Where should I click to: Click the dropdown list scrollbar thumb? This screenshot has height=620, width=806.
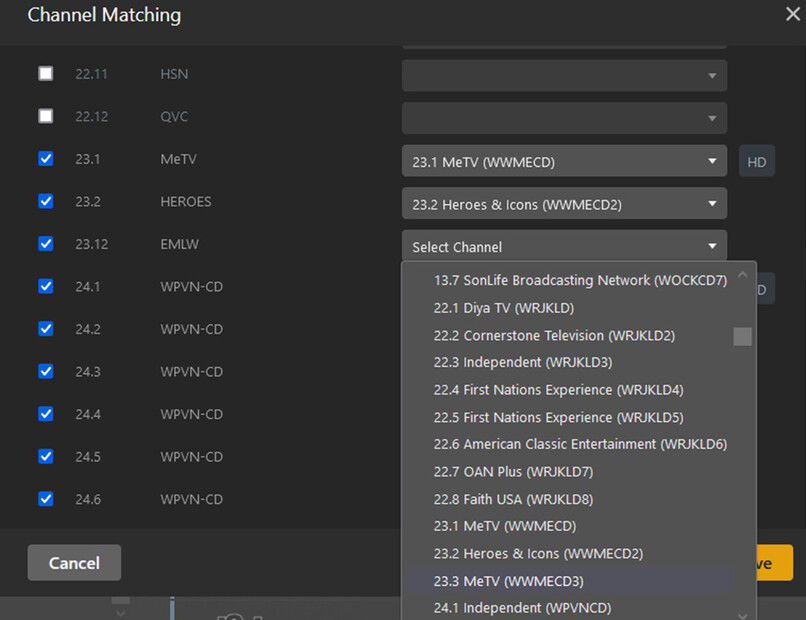coord(742,337)
